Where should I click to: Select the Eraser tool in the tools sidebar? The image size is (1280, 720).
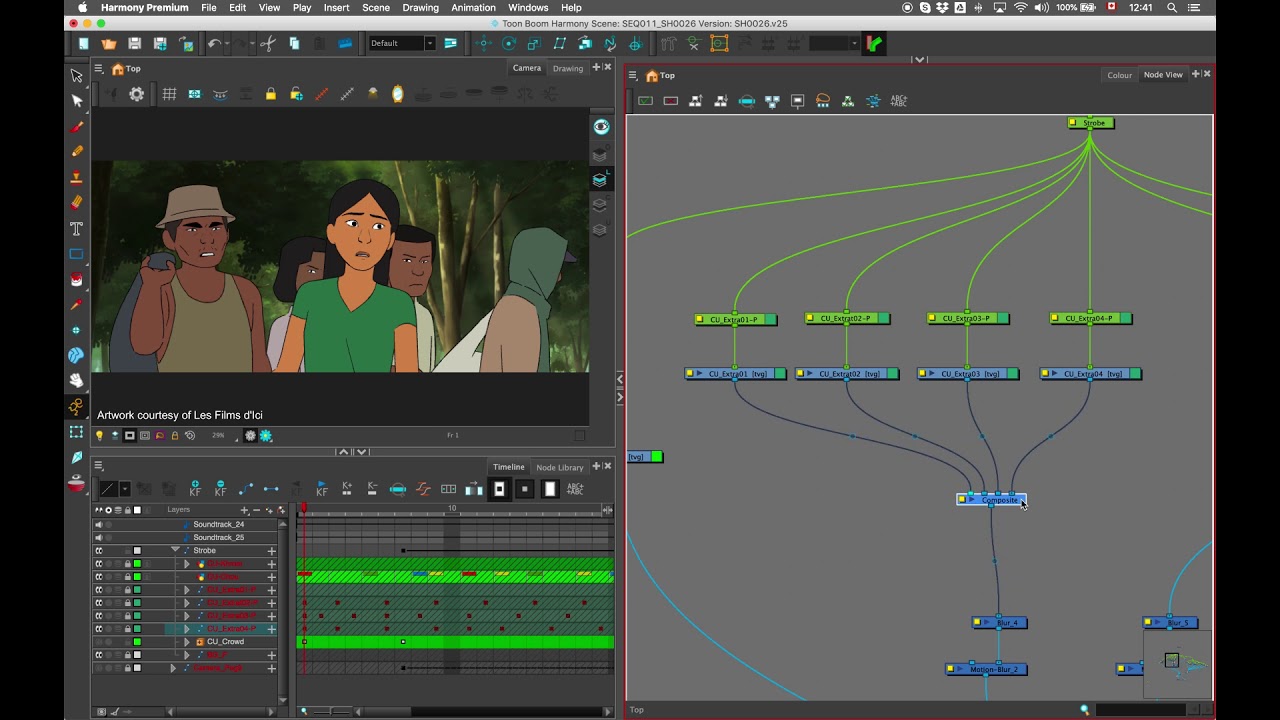77,202
